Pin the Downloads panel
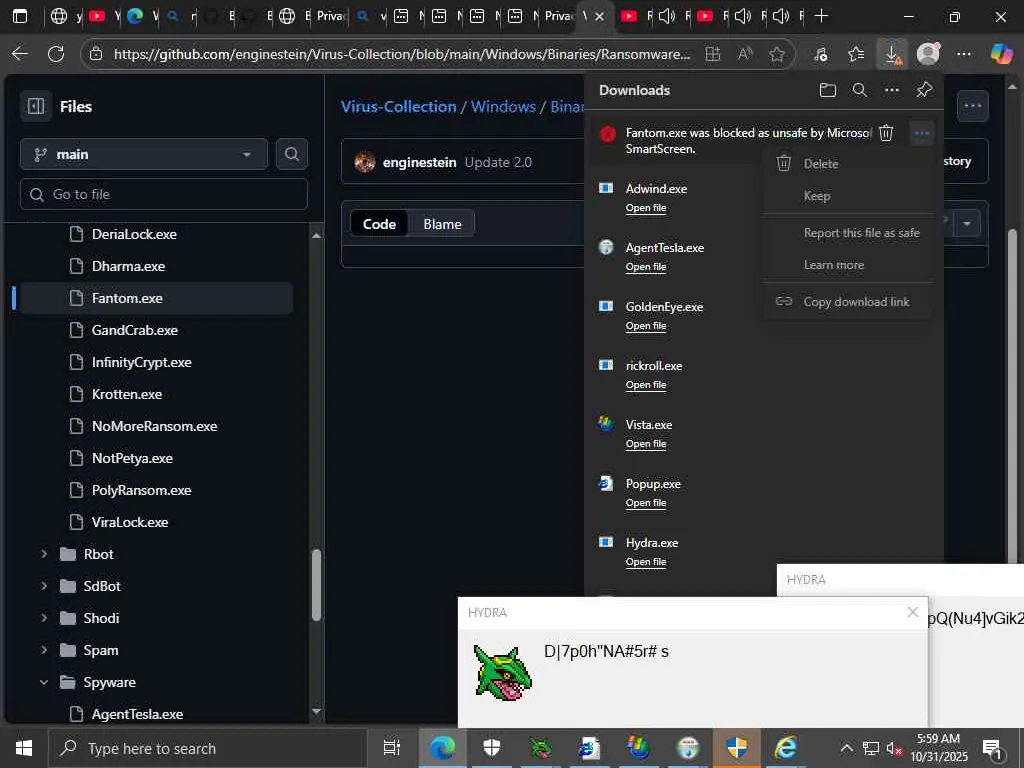 tap(924, 90)
